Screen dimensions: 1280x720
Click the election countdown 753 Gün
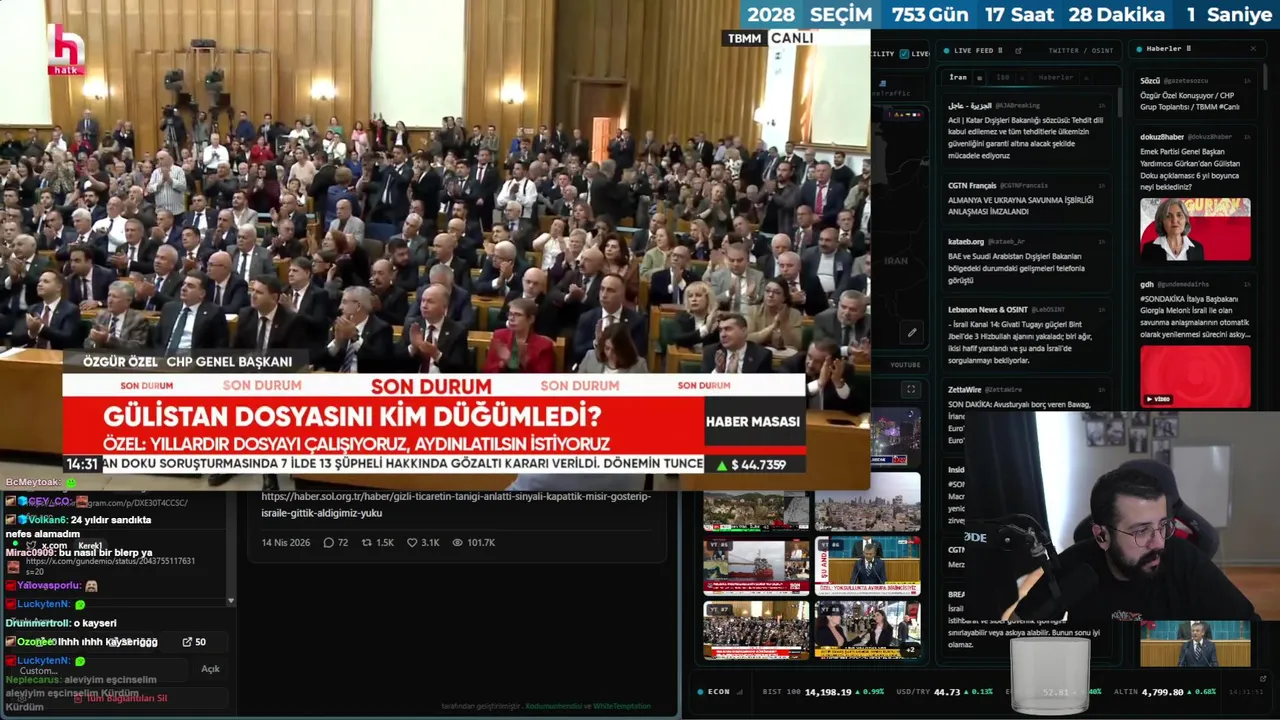930,15
